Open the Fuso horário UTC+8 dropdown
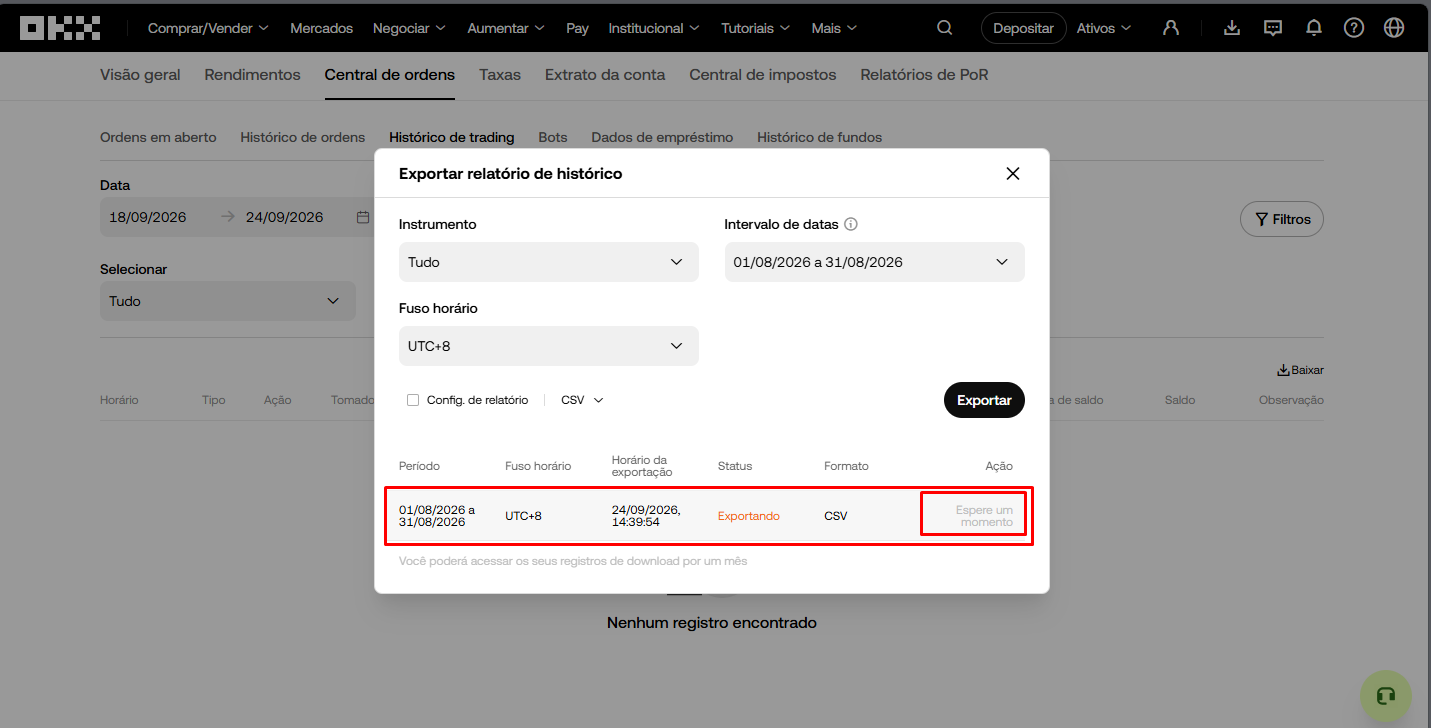 click(x=549, y=346)
